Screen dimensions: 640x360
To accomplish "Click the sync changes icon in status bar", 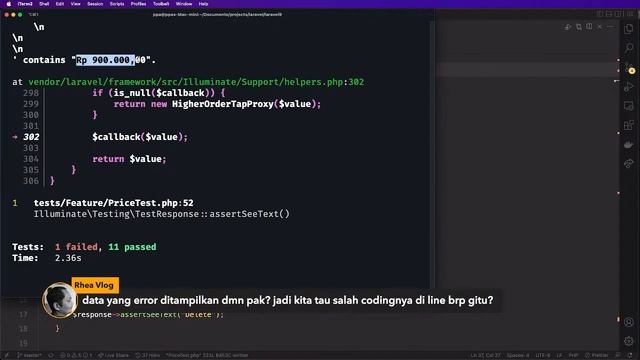I will point(51,355).
